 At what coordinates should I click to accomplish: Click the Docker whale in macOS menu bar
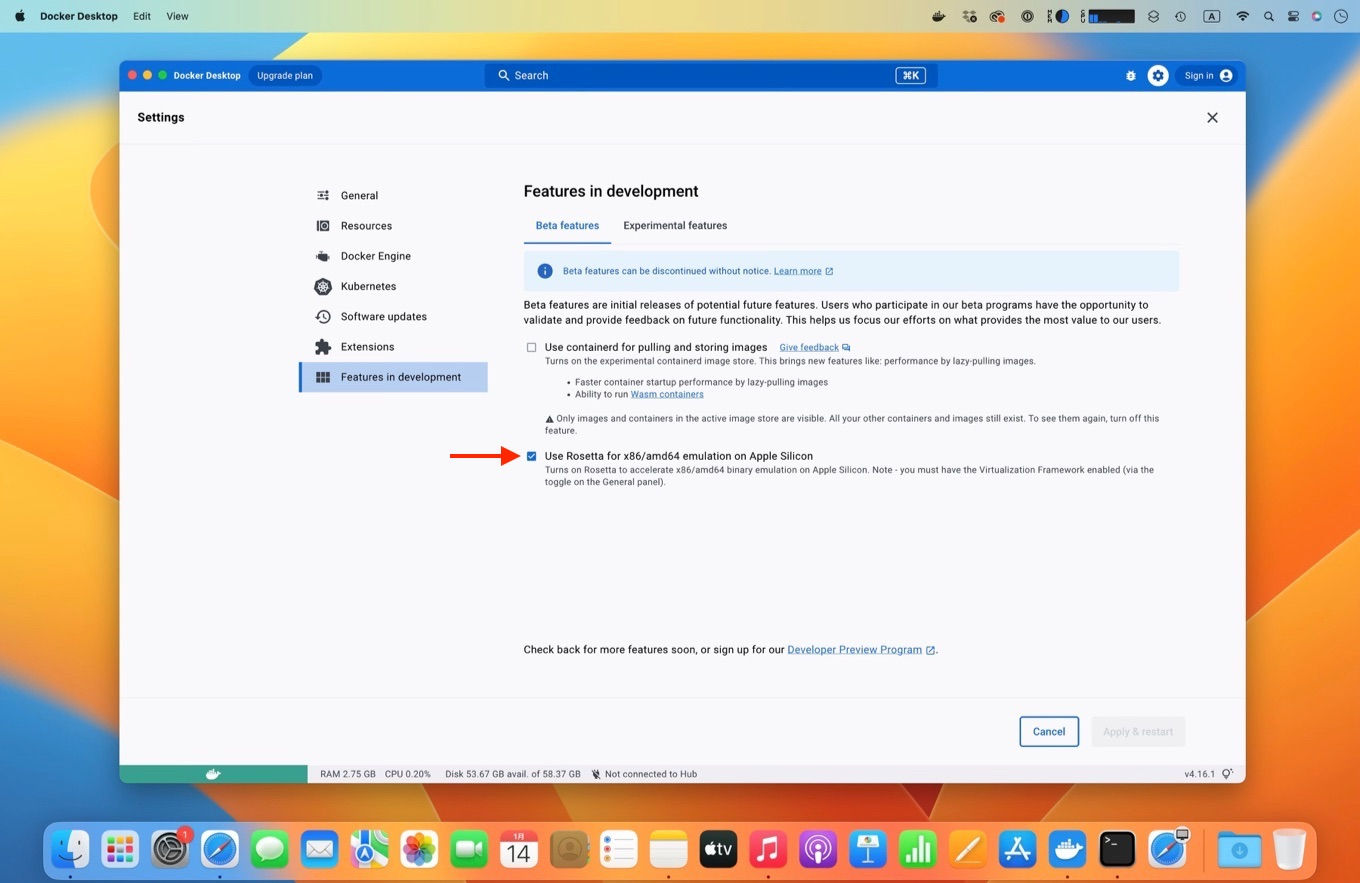(938, 16)
